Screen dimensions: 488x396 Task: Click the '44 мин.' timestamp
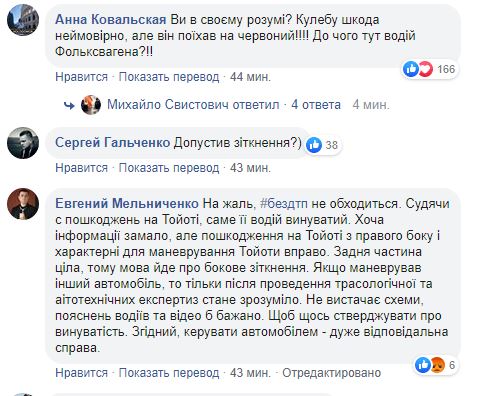click(x=250, y=77)
